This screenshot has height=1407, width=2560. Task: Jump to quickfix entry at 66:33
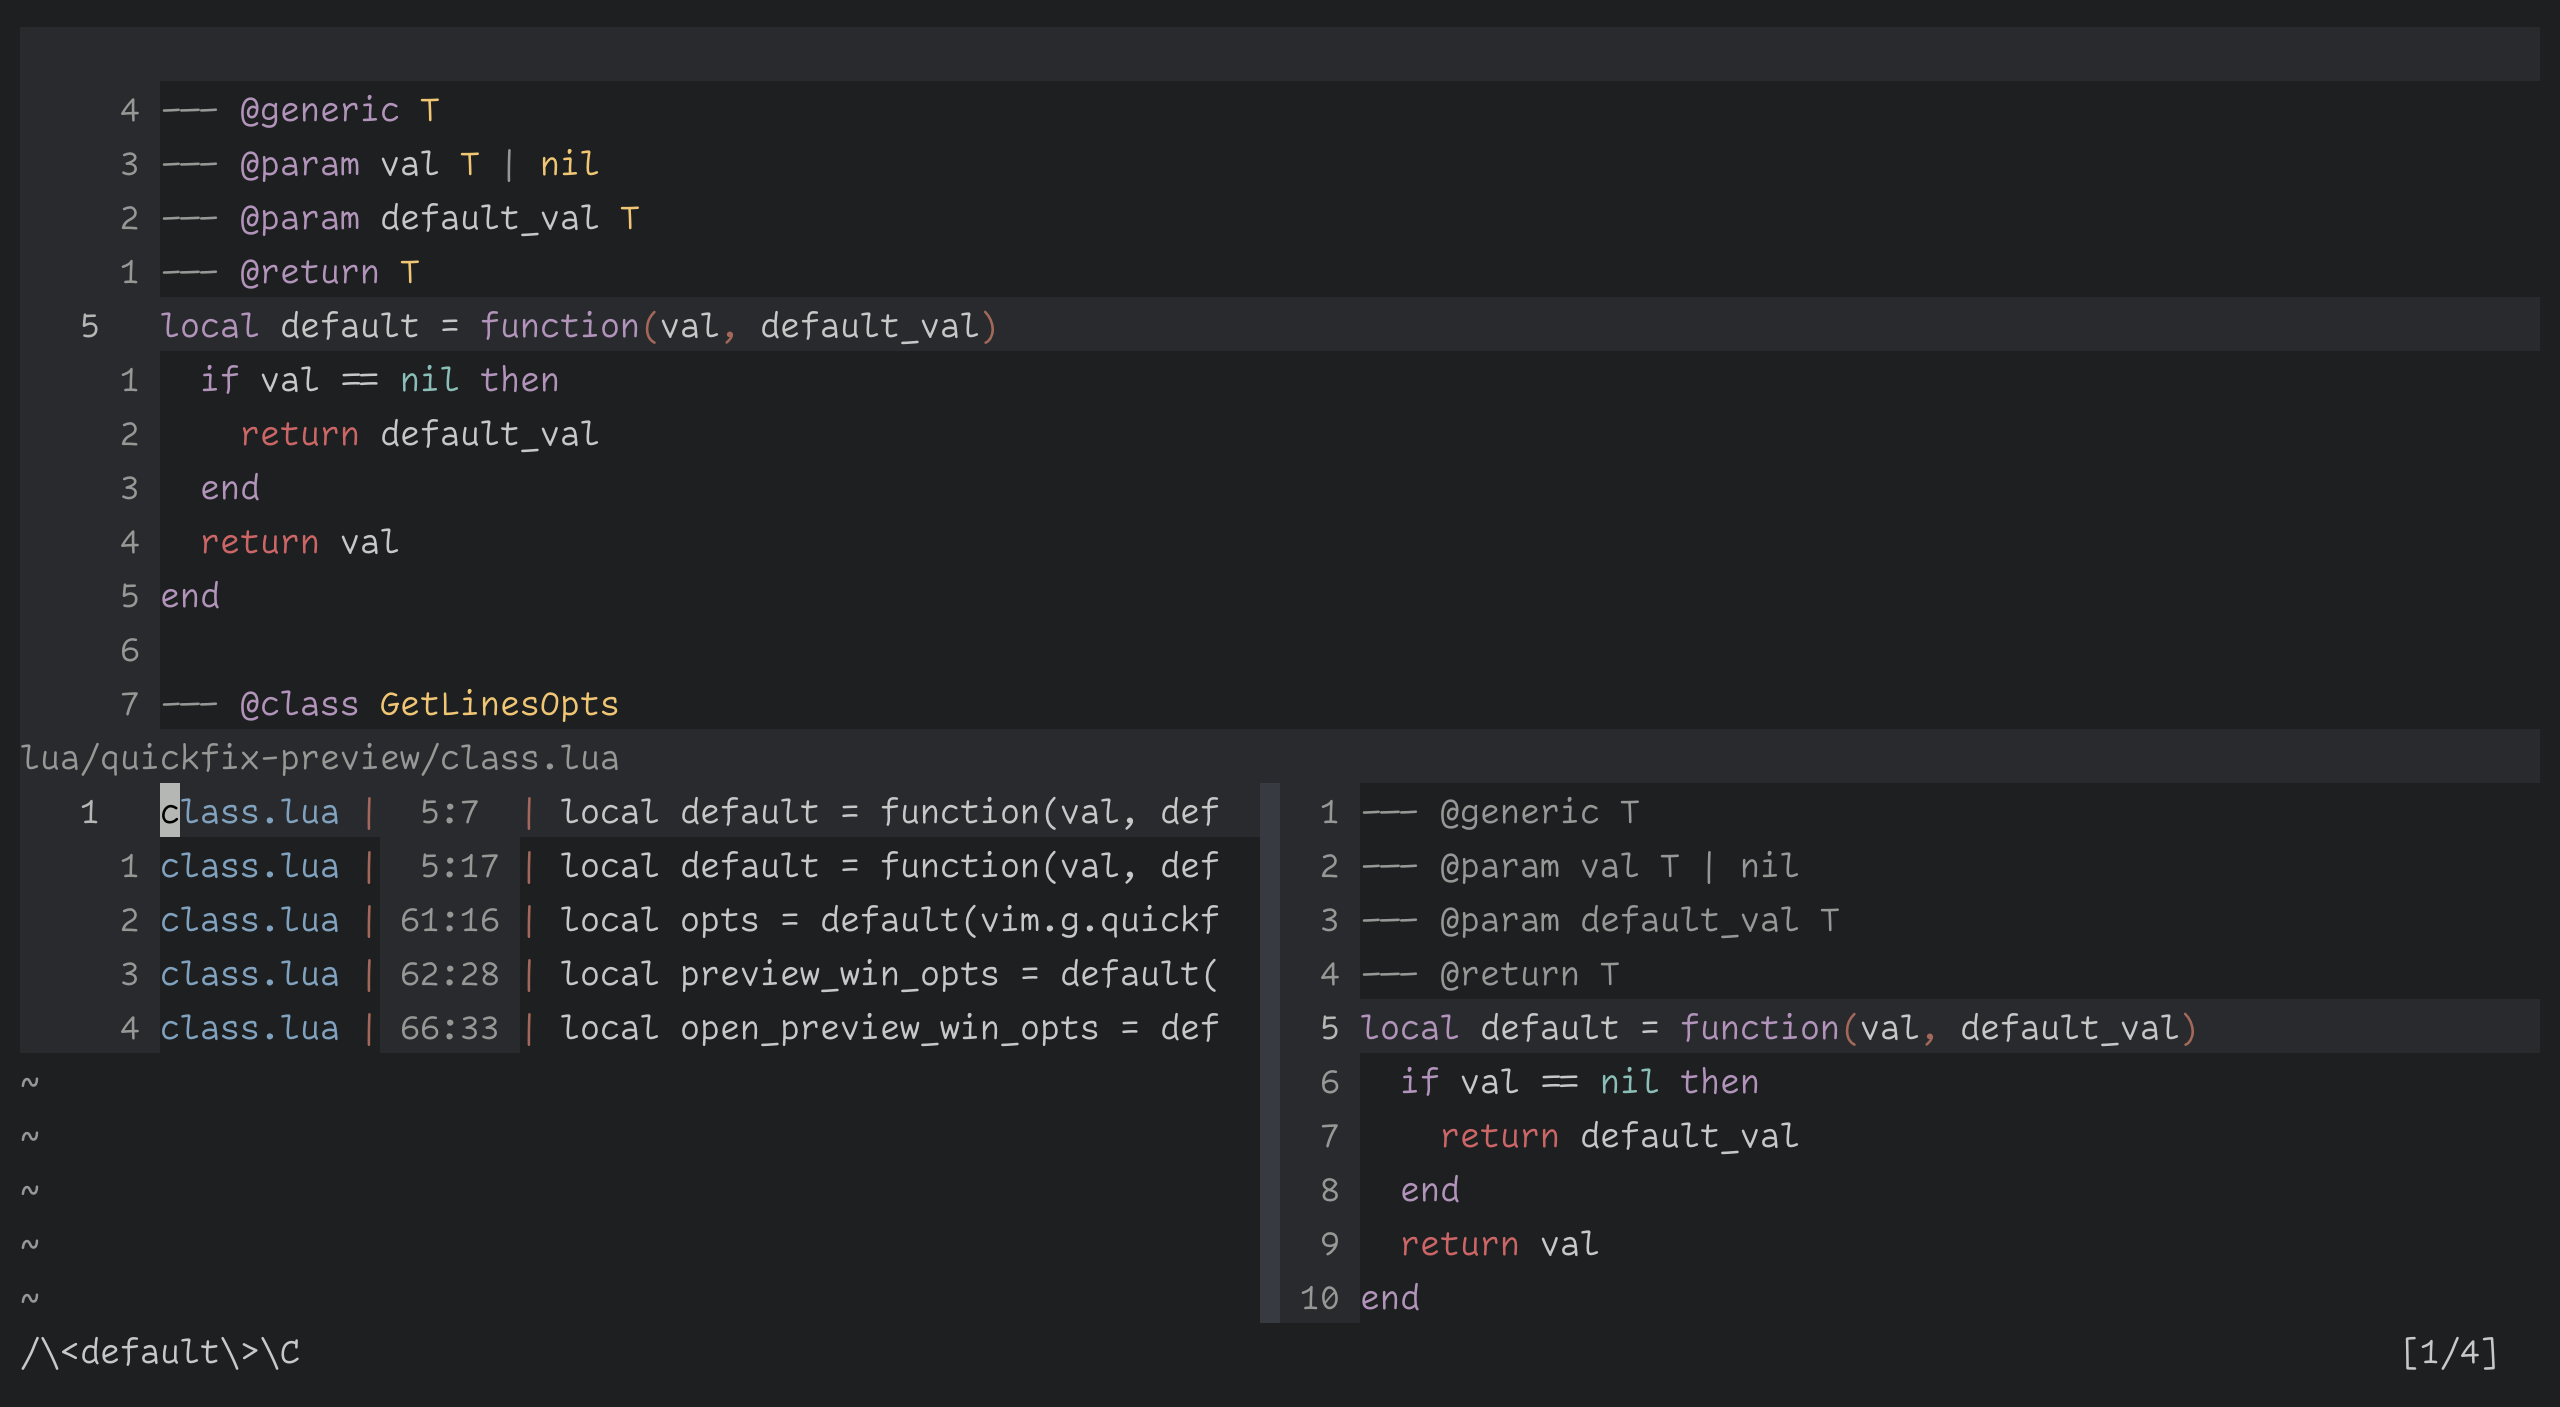(x=688, y=1027)
